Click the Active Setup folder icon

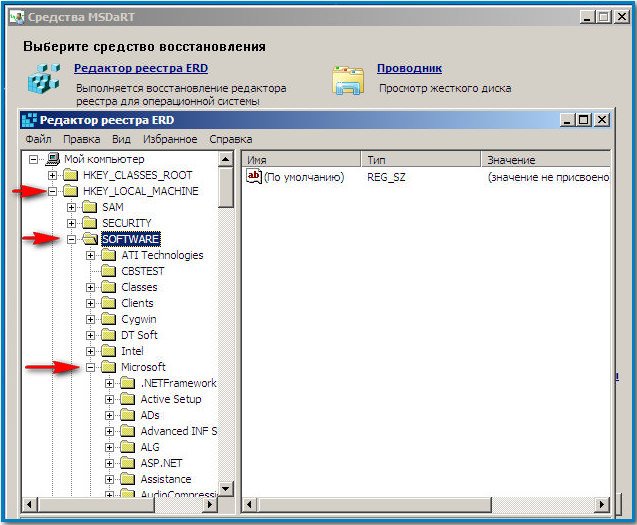pyautogui.click(x=128, y=399)
